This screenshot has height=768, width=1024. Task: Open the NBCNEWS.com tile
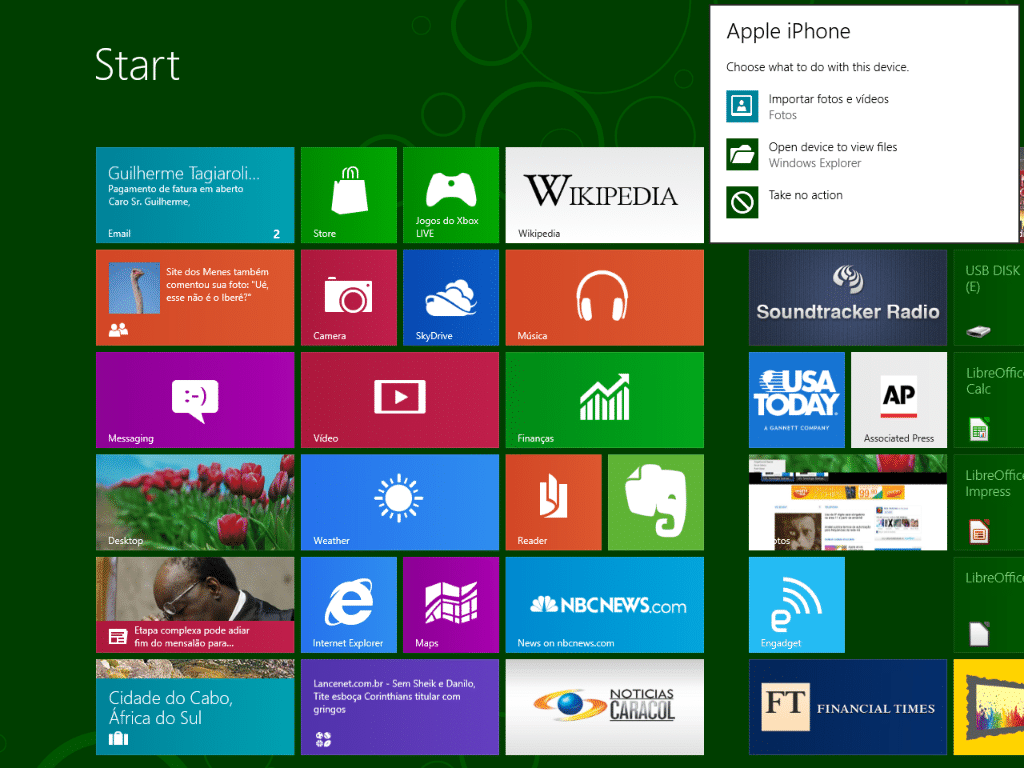pyautogui.click(x=604, y=604)
